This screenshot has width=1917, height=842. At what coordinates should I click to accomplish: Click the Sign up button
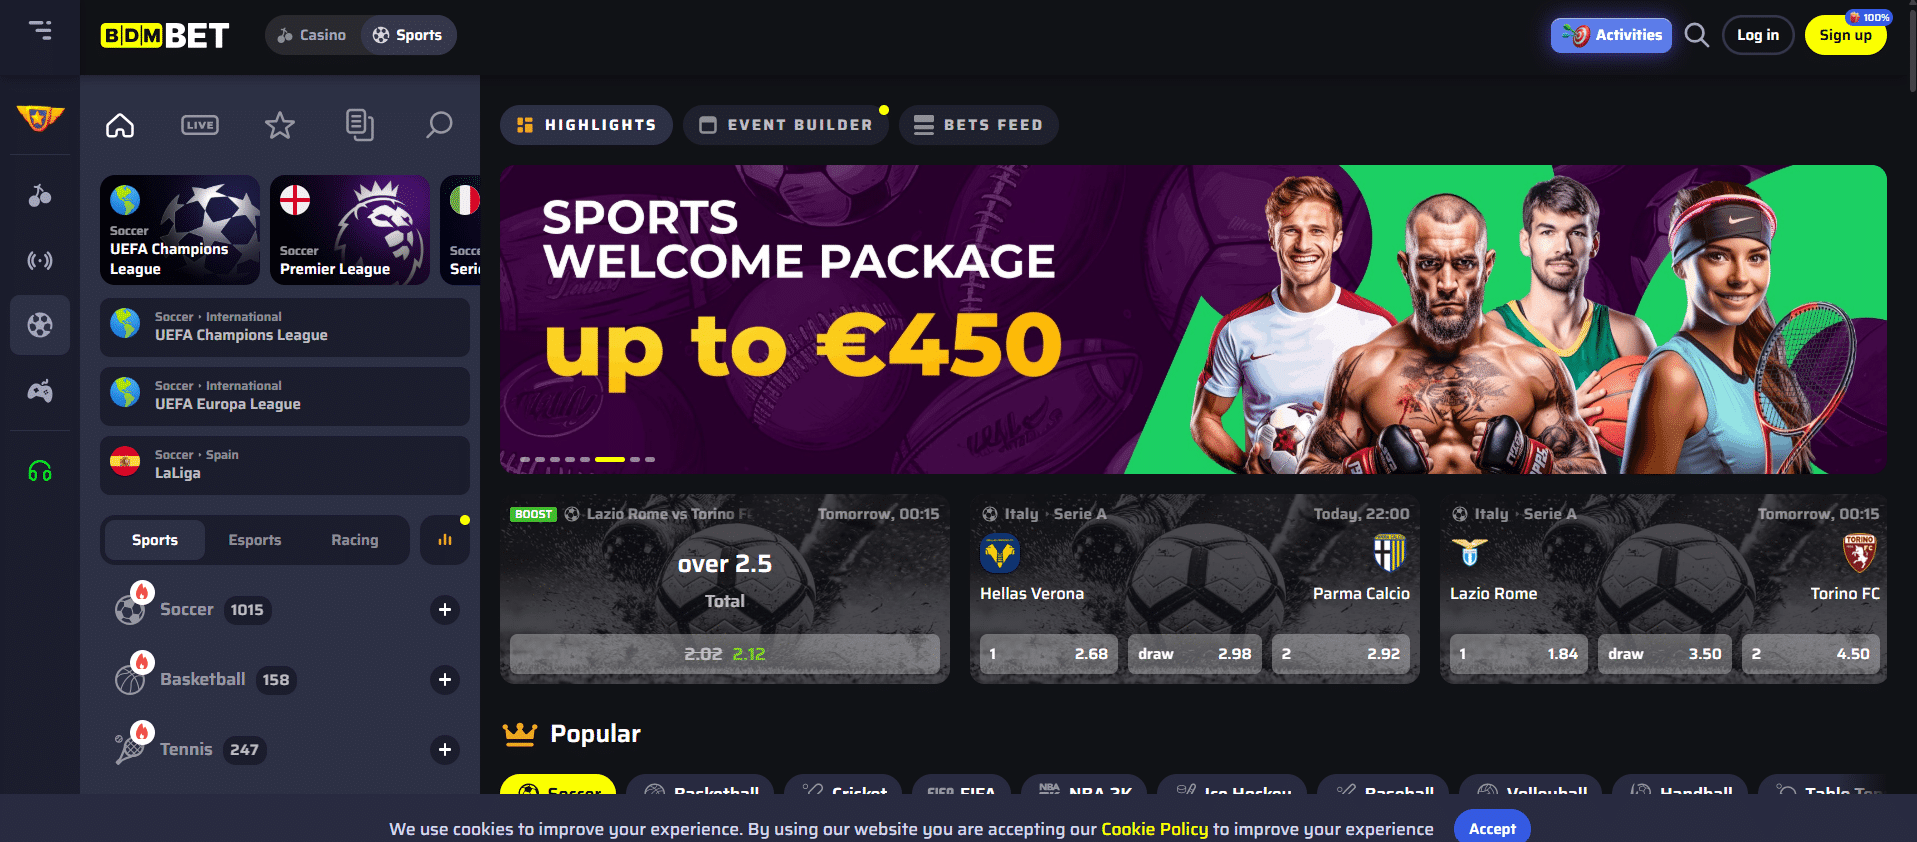(1845, 35)
